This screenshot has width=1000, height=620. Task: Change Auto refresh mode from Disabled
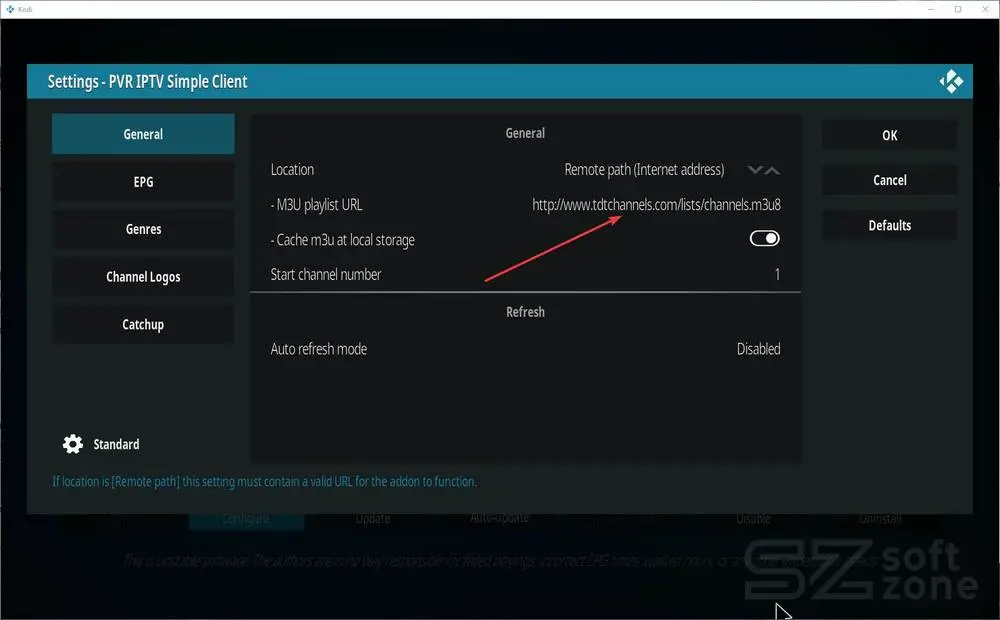coord(758,349)
